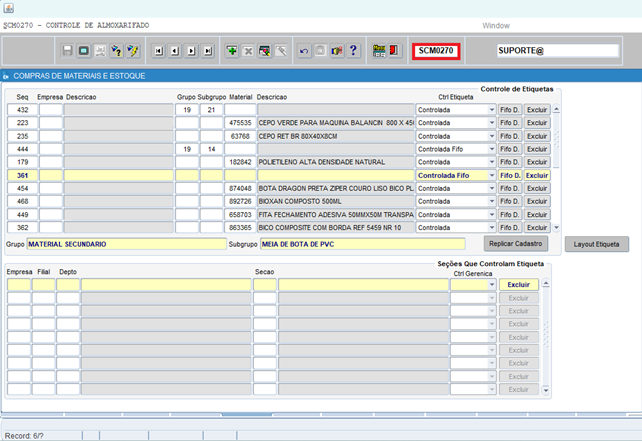Click Fifo D. for Seq 468 row
Screen dimensions: 642x441
pos(510,201)
